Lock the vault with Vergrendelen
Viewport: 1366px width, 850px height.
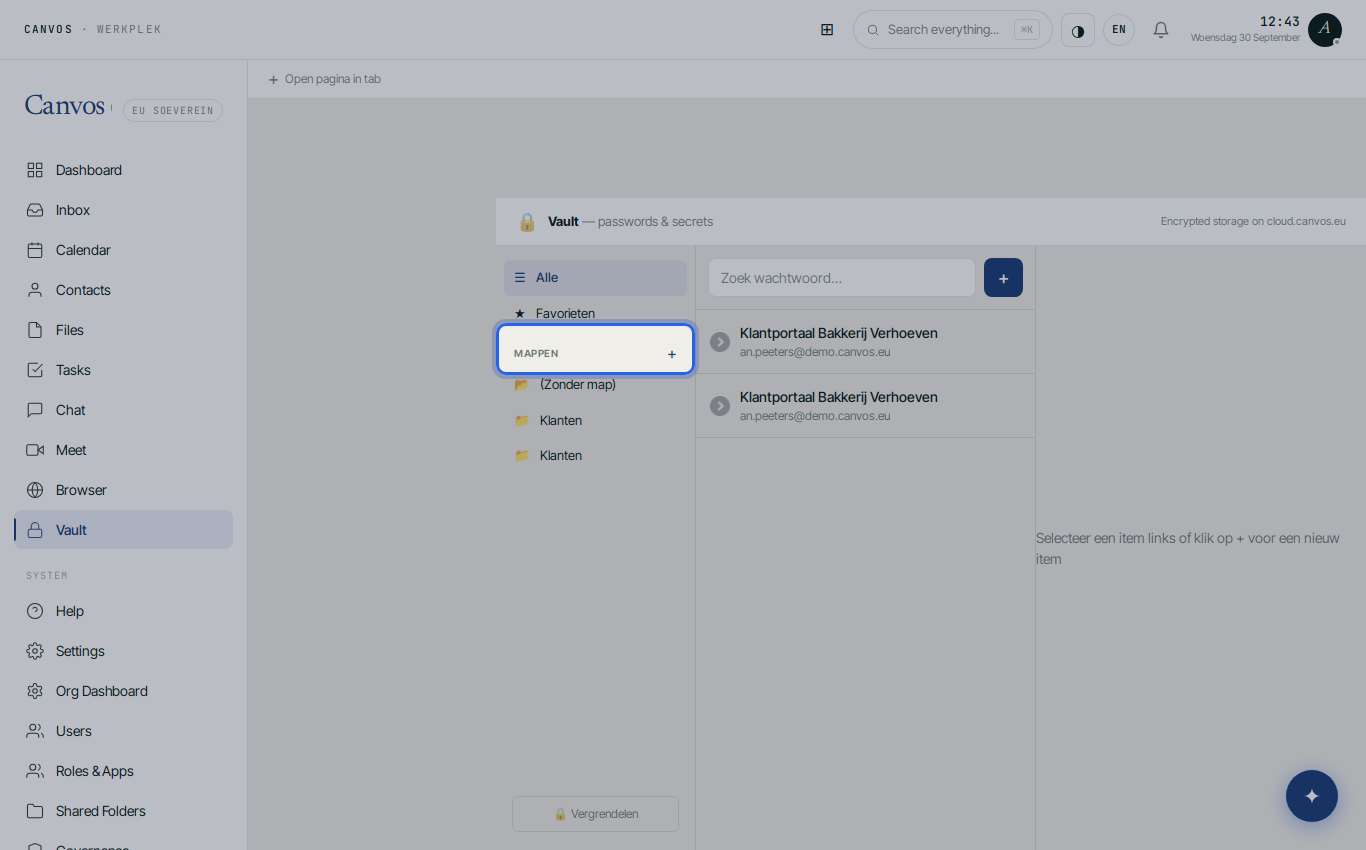tap(595, 814)
